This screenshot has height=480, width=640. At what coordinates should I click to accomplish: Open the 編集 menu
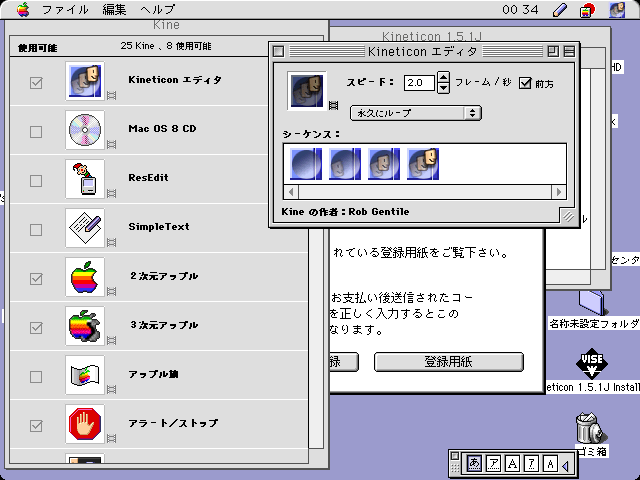114,9
